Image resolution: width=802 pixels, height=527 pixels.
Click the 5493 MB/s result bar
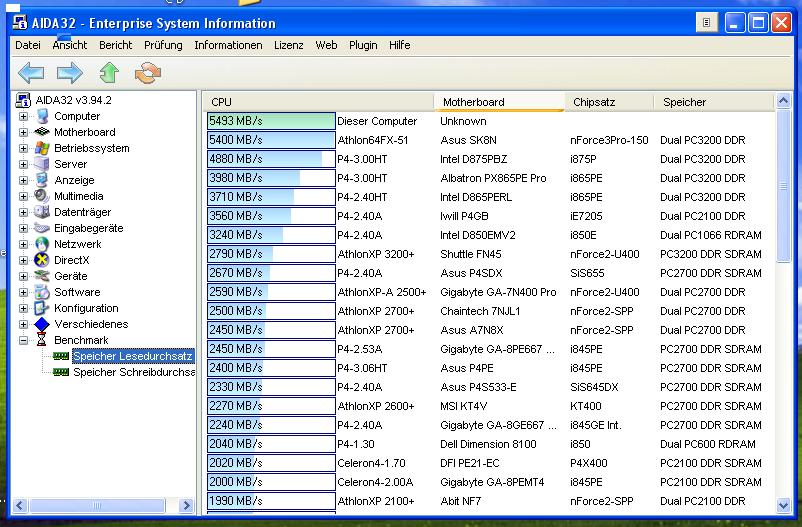pos(271,121)
